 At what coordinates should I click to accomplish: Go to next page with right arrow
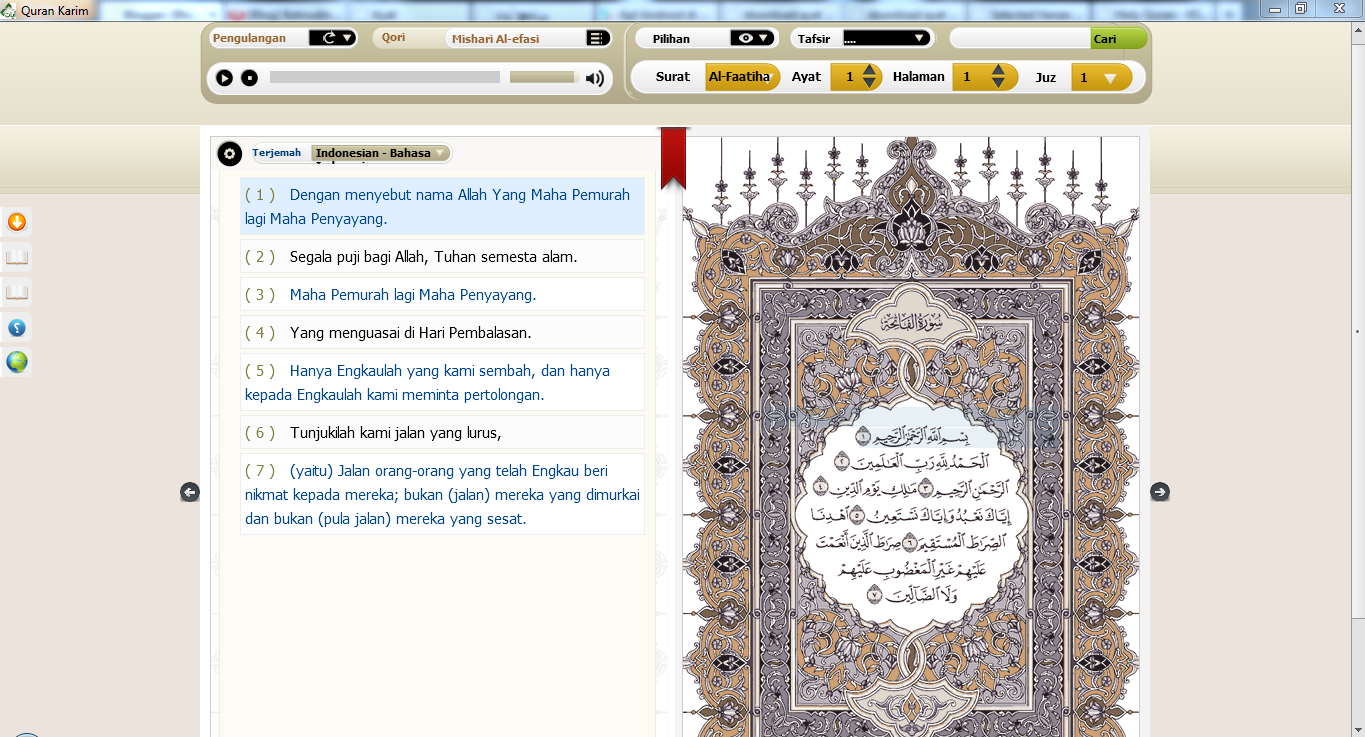click(1159, 491)
